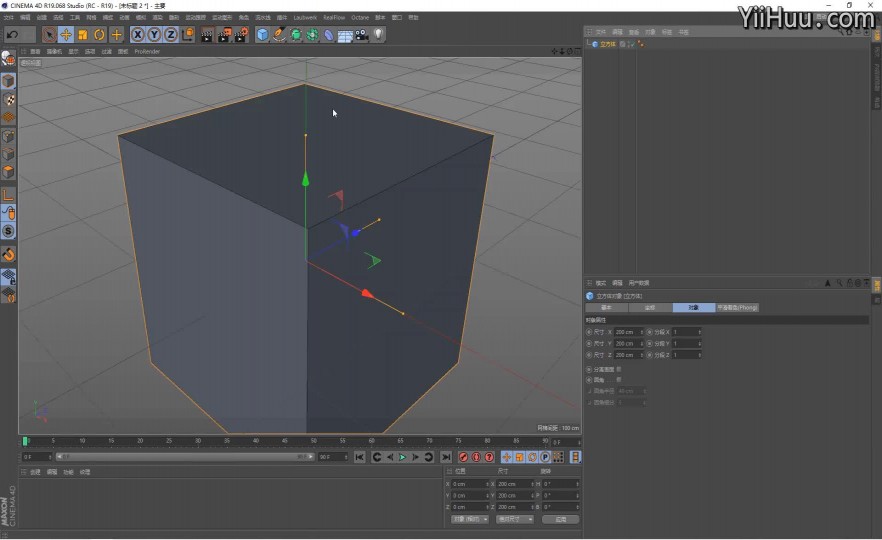This screenshot has height=540, width=882.
Task: Toggle Separate Surfaces checkbox in attributes
Action: coord(619,369)
